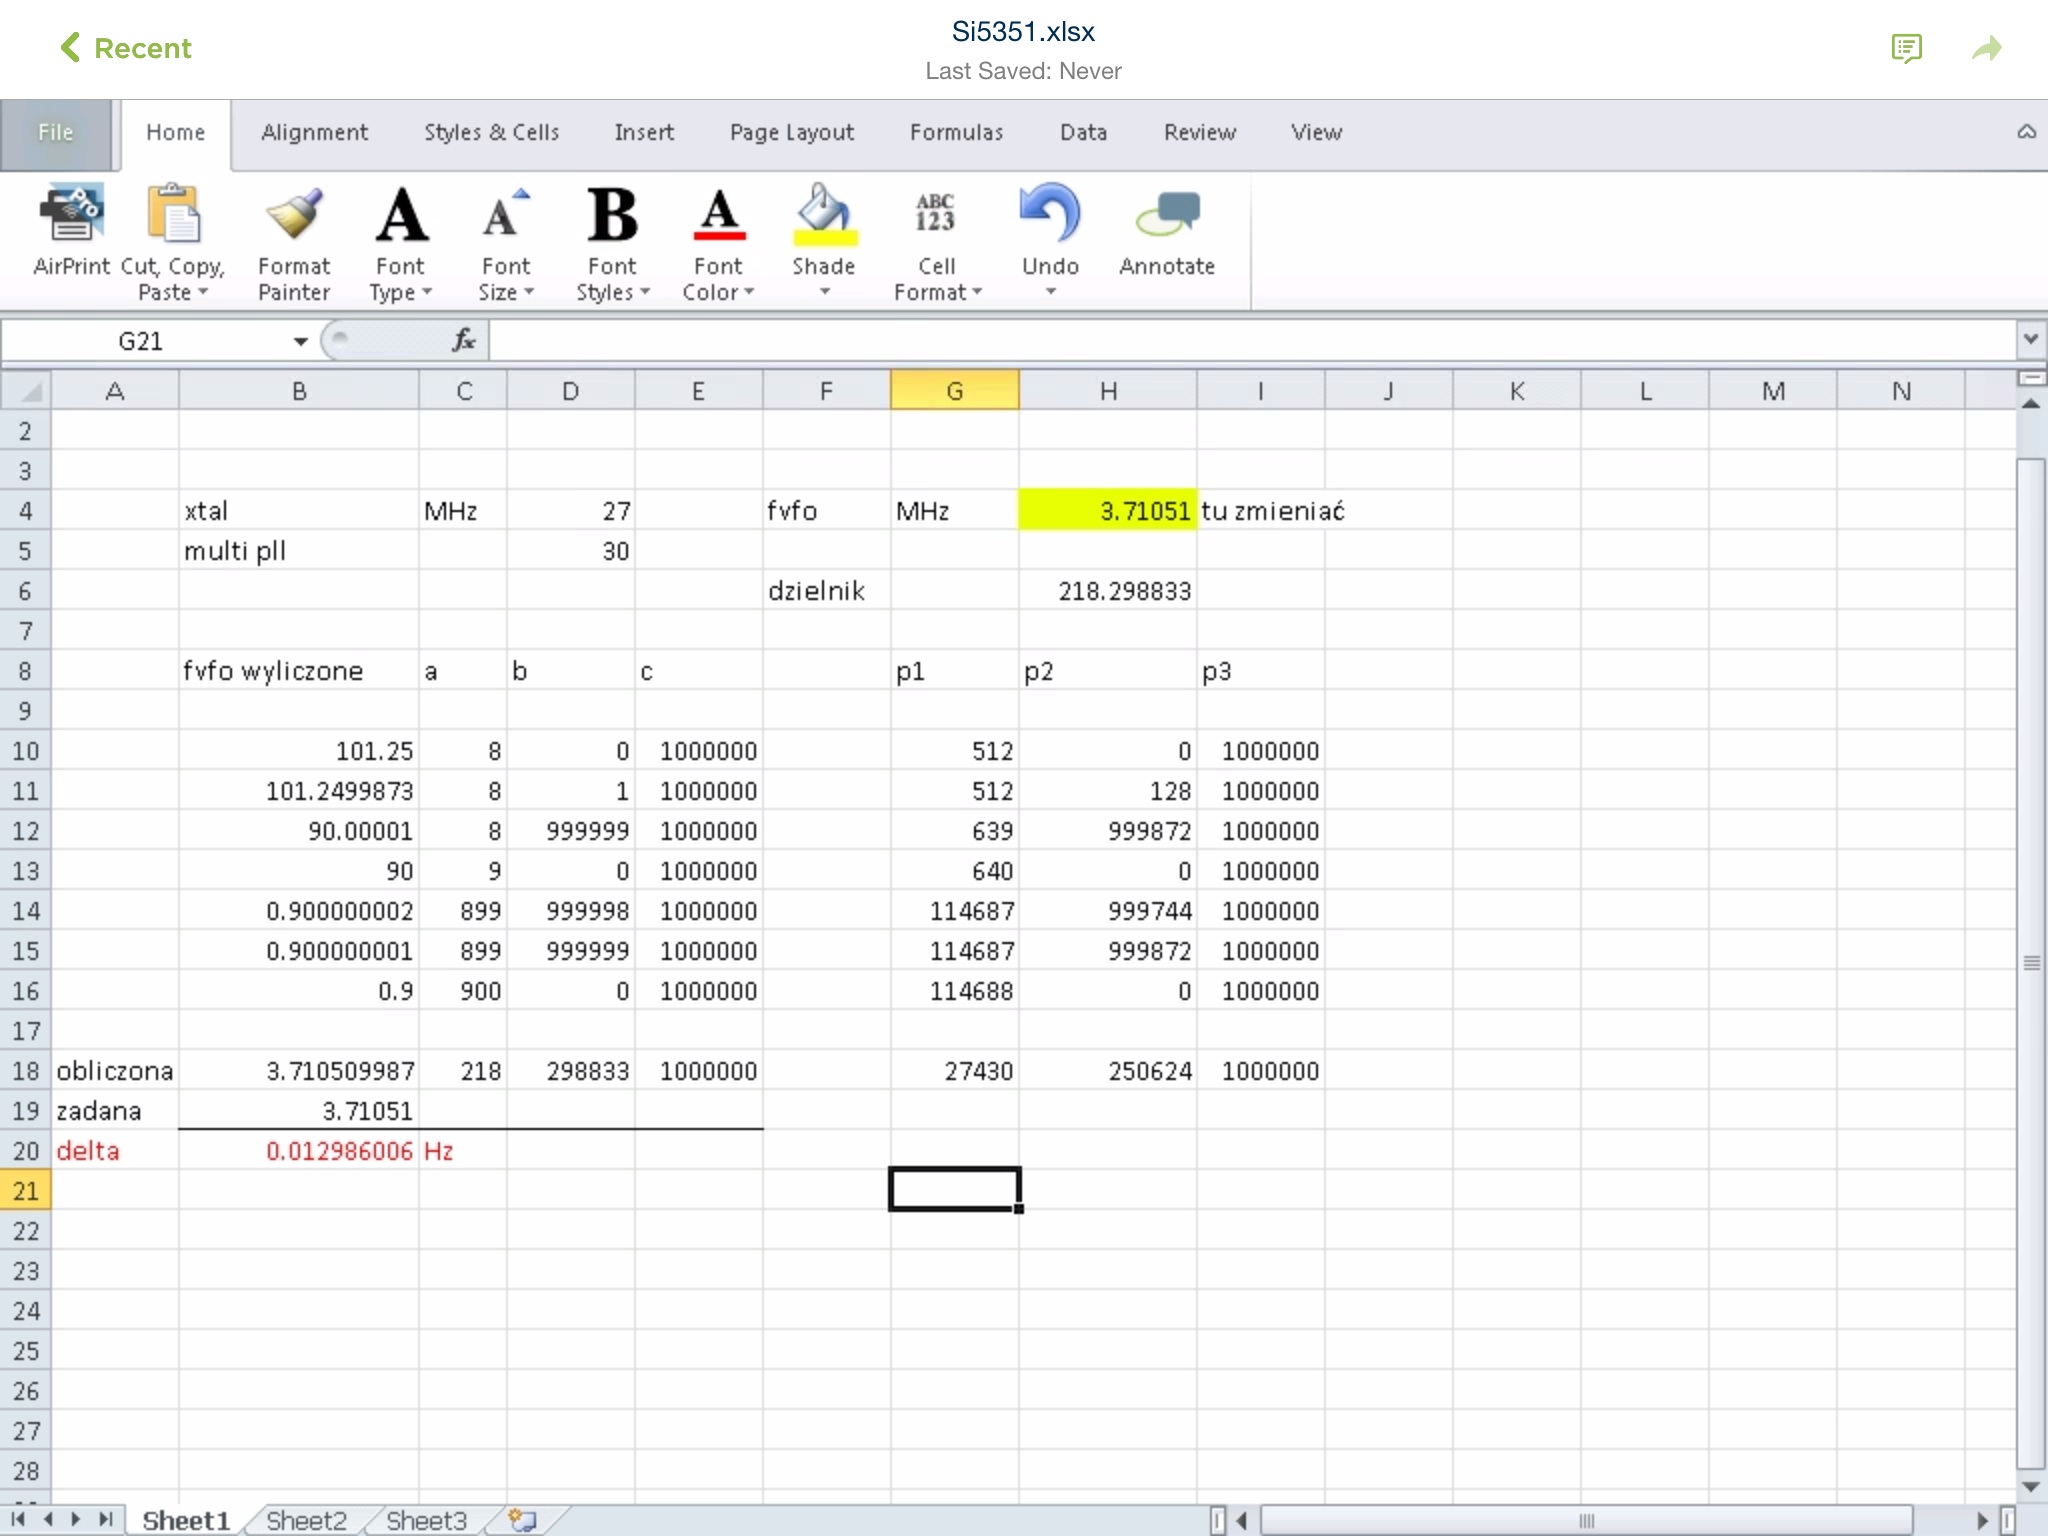Click the fx insert function icon
The width and height of the screenshot is (2048, 1536).
tap(463, 341)
